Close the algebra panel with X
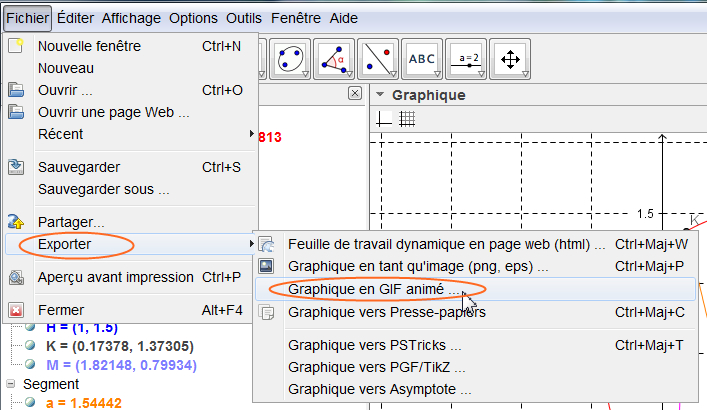The image size is (707, 410). coord(355,93)
